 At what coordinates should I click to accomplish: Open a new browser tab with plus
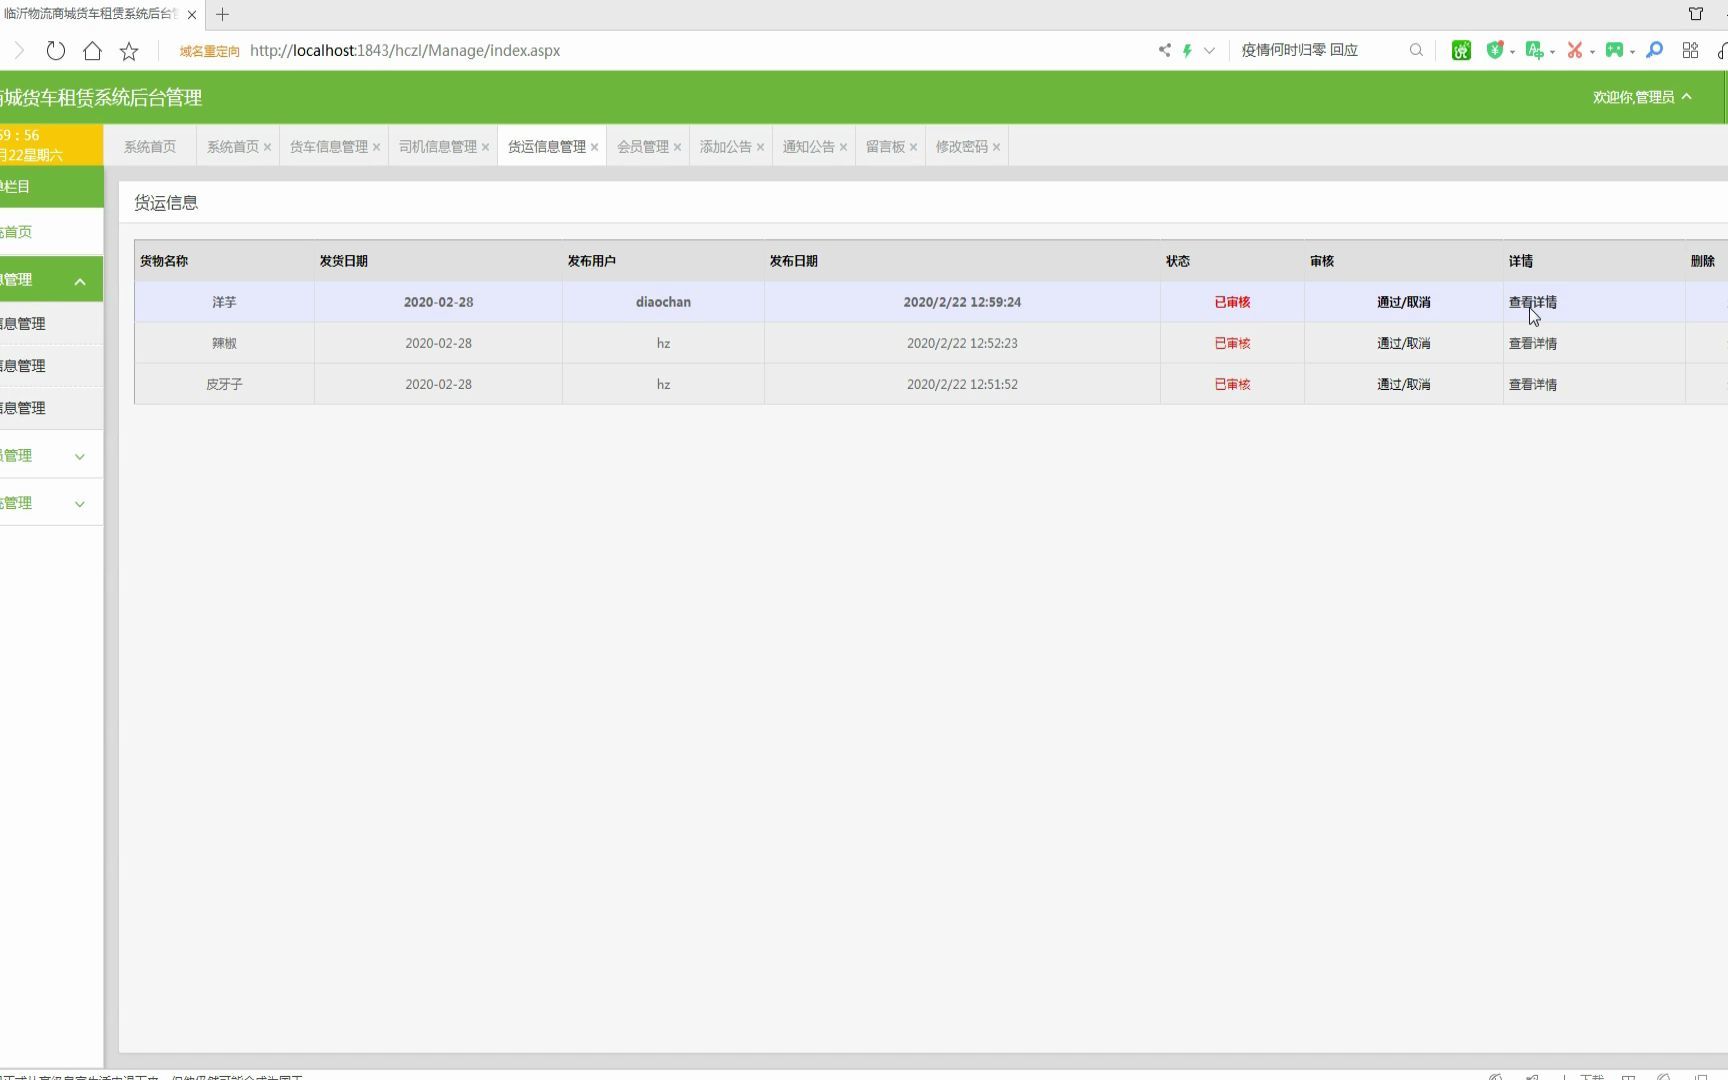coord(222,14)
